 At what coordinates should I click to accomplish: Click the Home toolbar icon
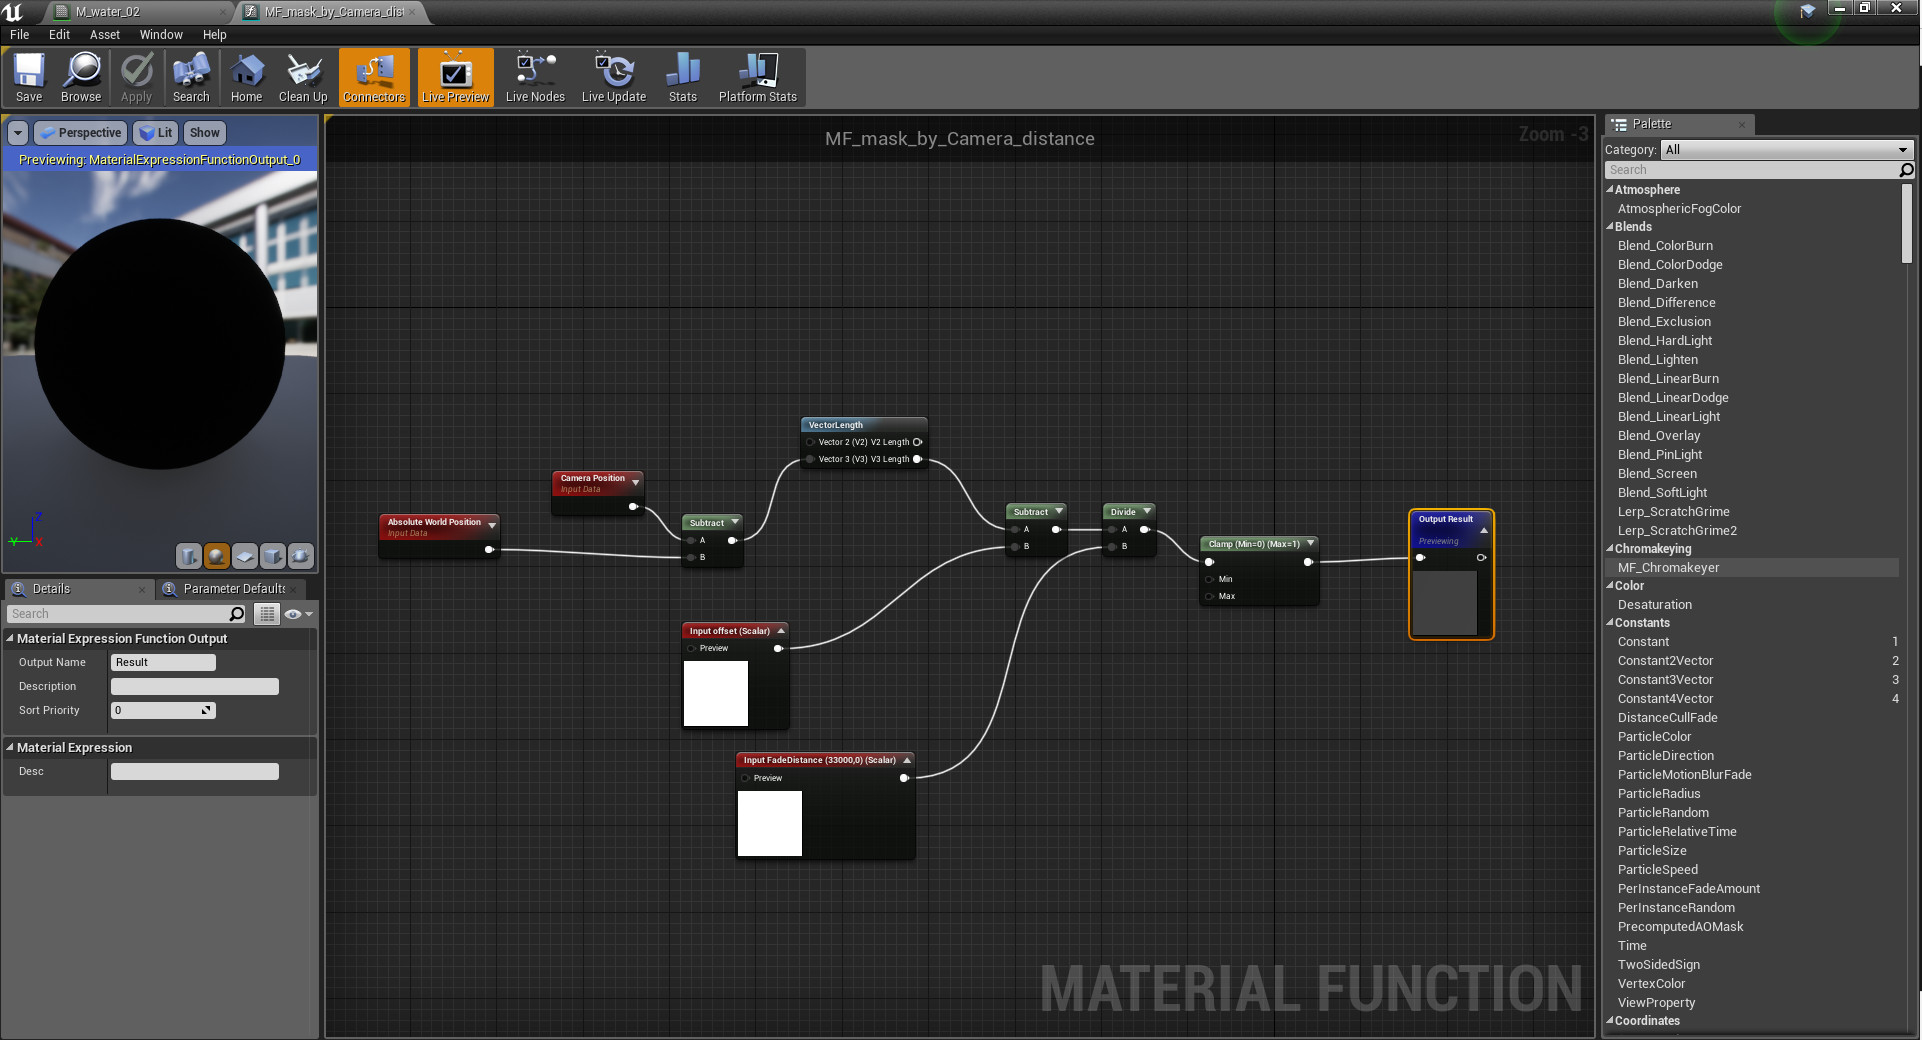coord(246,77)
